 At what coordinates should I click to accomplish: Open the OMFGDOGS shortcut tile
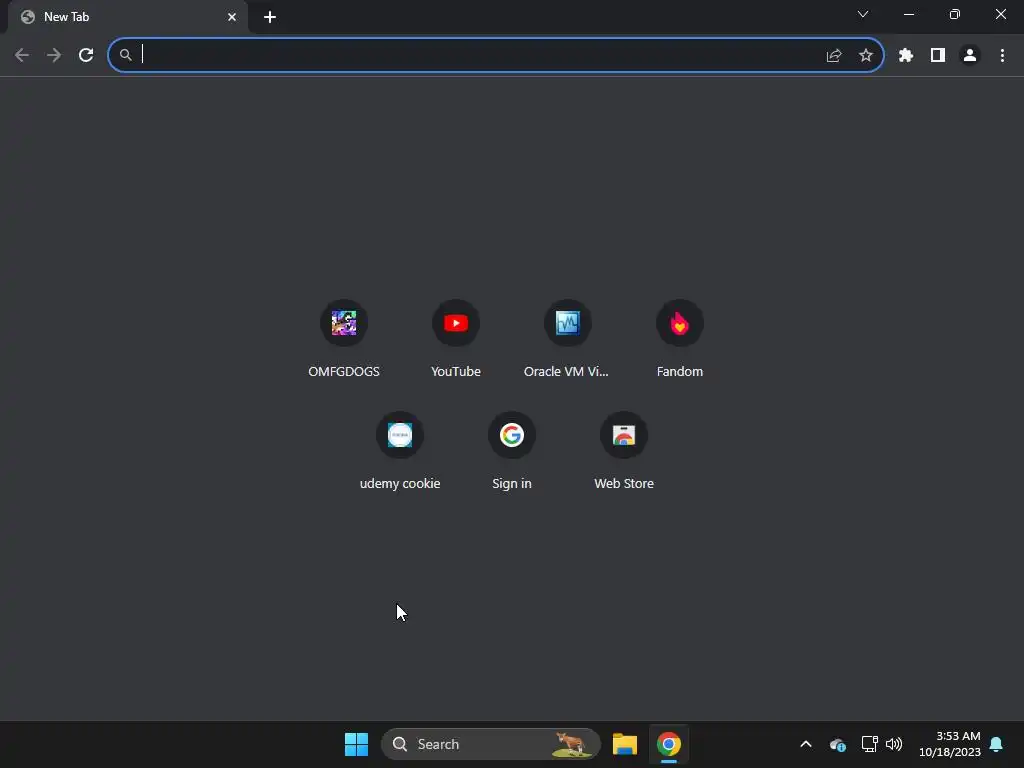[x=344, y=339]
